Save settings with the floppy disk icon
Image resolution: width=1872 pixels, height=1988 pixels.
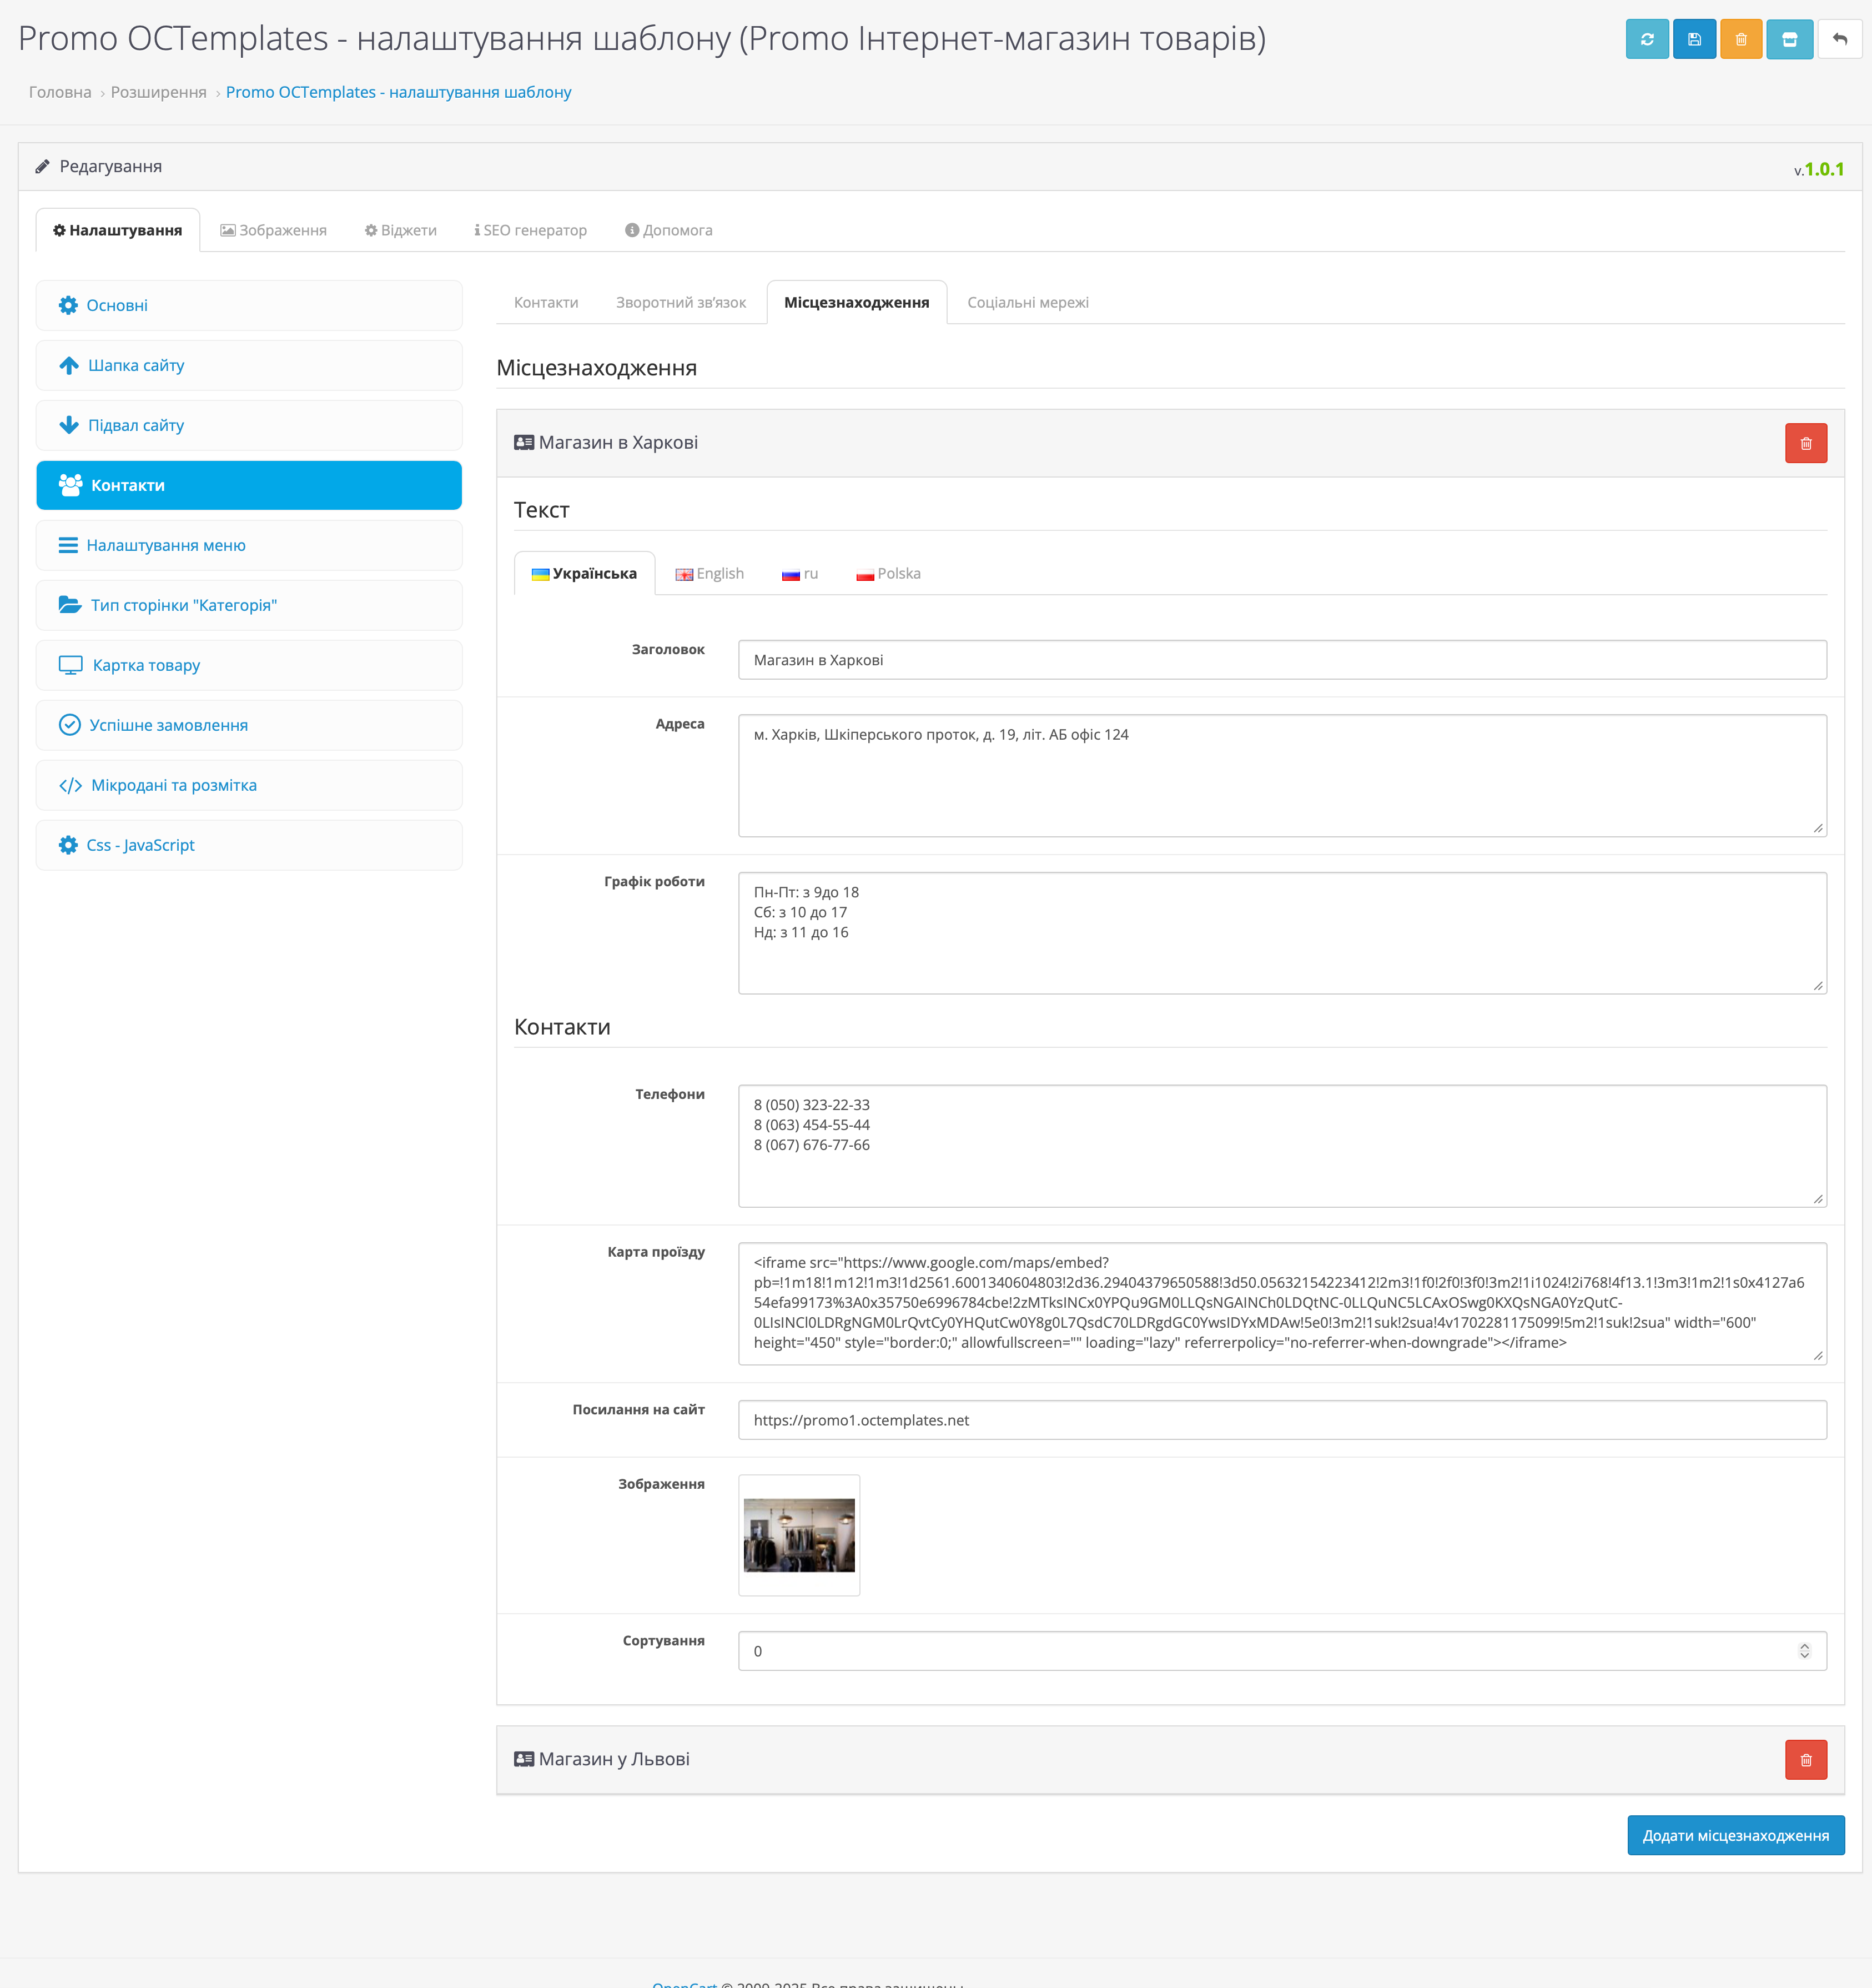coord(1693,40)
